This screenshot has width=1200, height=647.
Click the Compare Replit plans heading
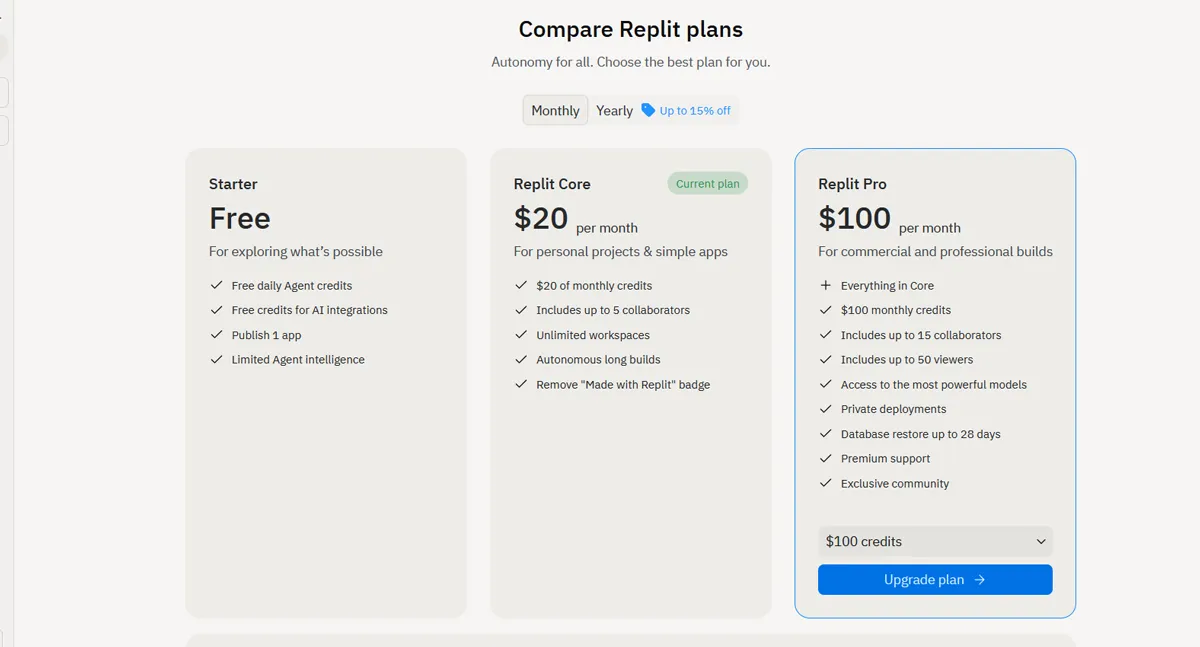630,30
